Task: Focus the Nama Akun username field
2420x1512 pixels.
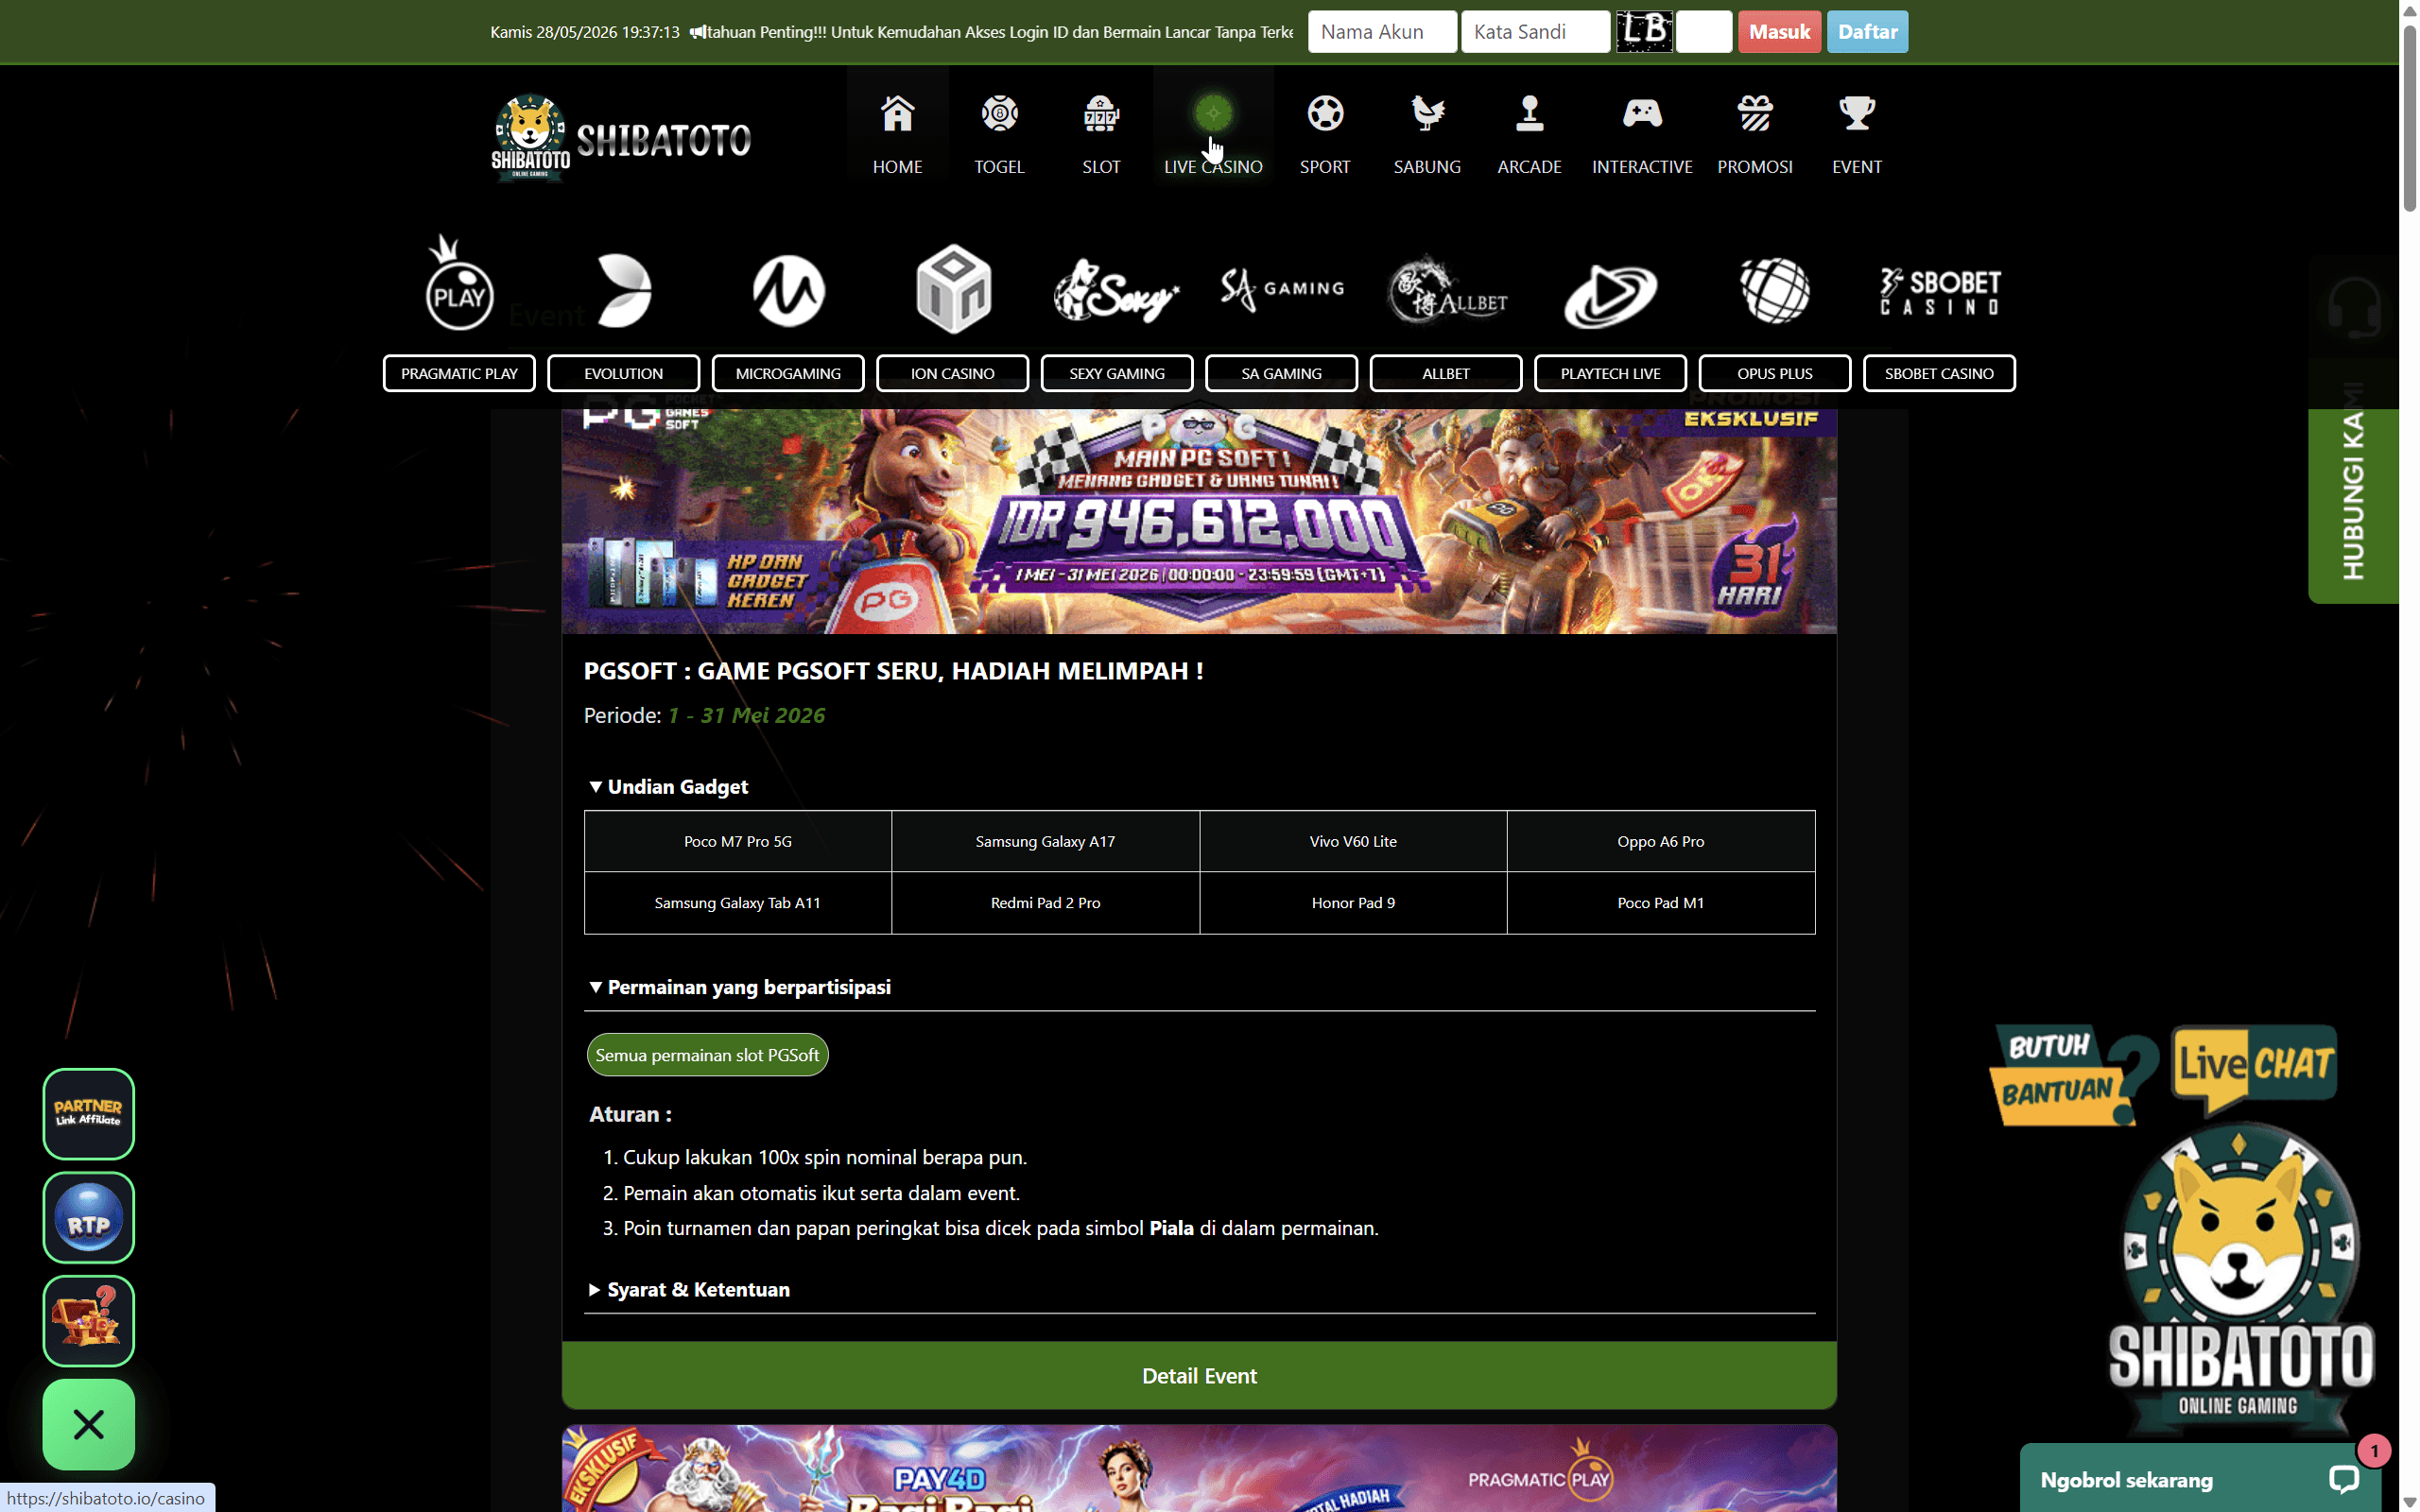Action: point(1382,32)
